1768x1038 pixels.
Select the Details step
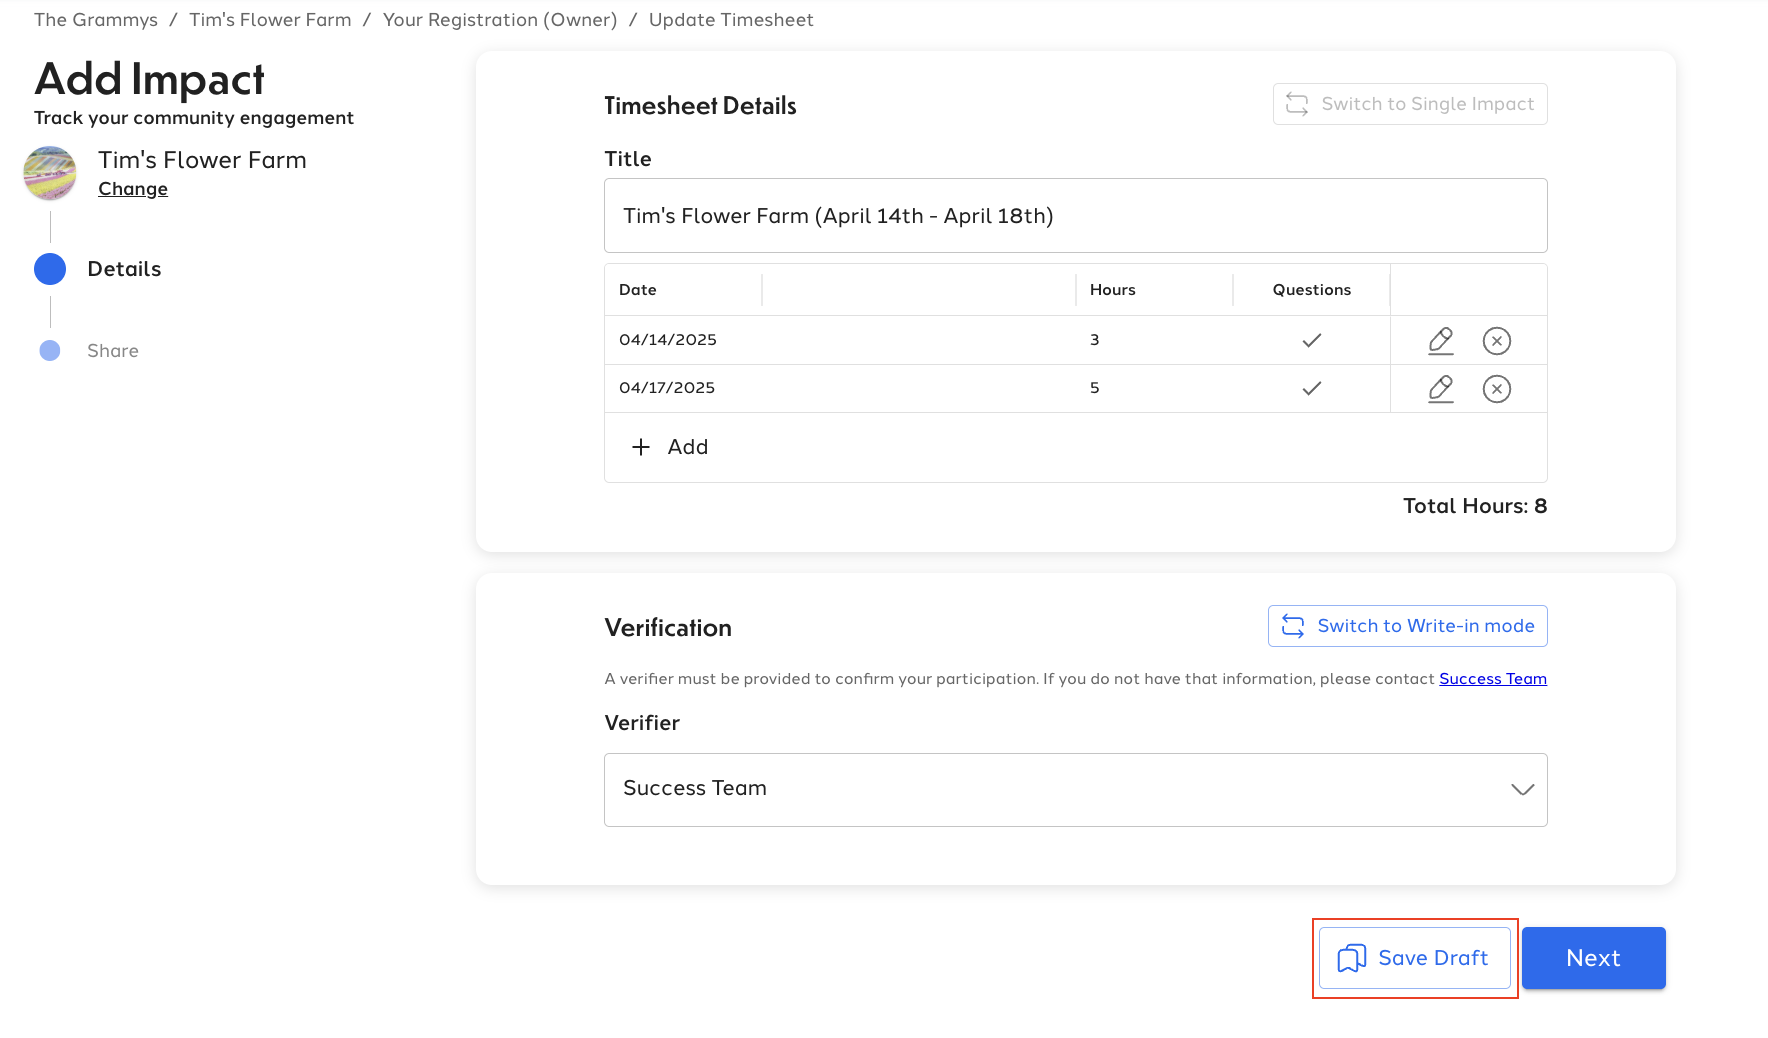click(x=124, y=269)
